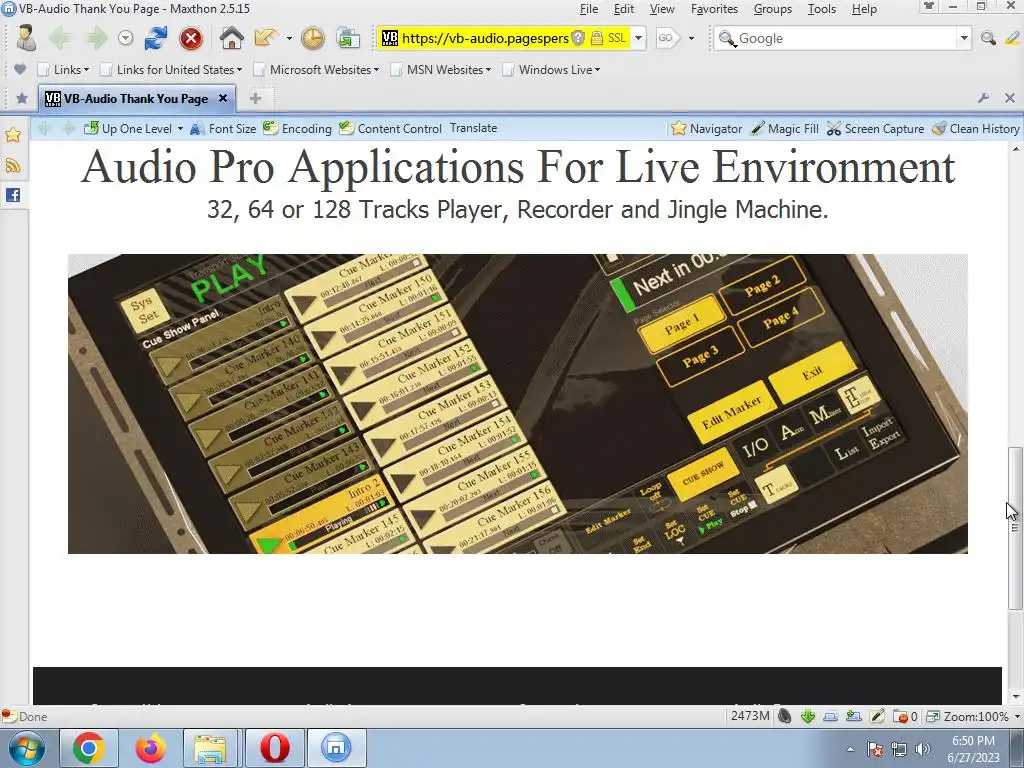This screenshot has height=768, width=1024.
Task: Click the grayed back arrow in the main toolbar
Action: coord(60,38)
